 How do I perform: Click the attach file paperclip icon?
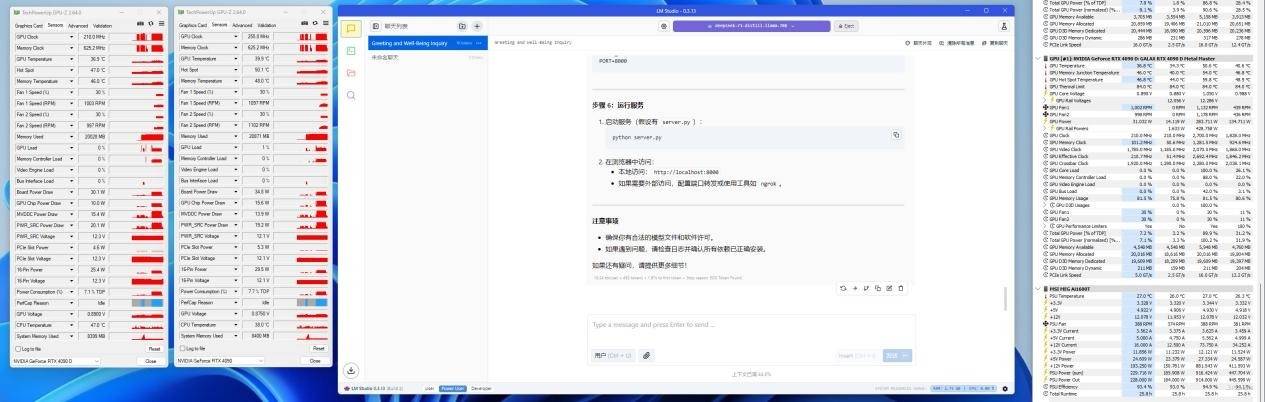(647, 355)
